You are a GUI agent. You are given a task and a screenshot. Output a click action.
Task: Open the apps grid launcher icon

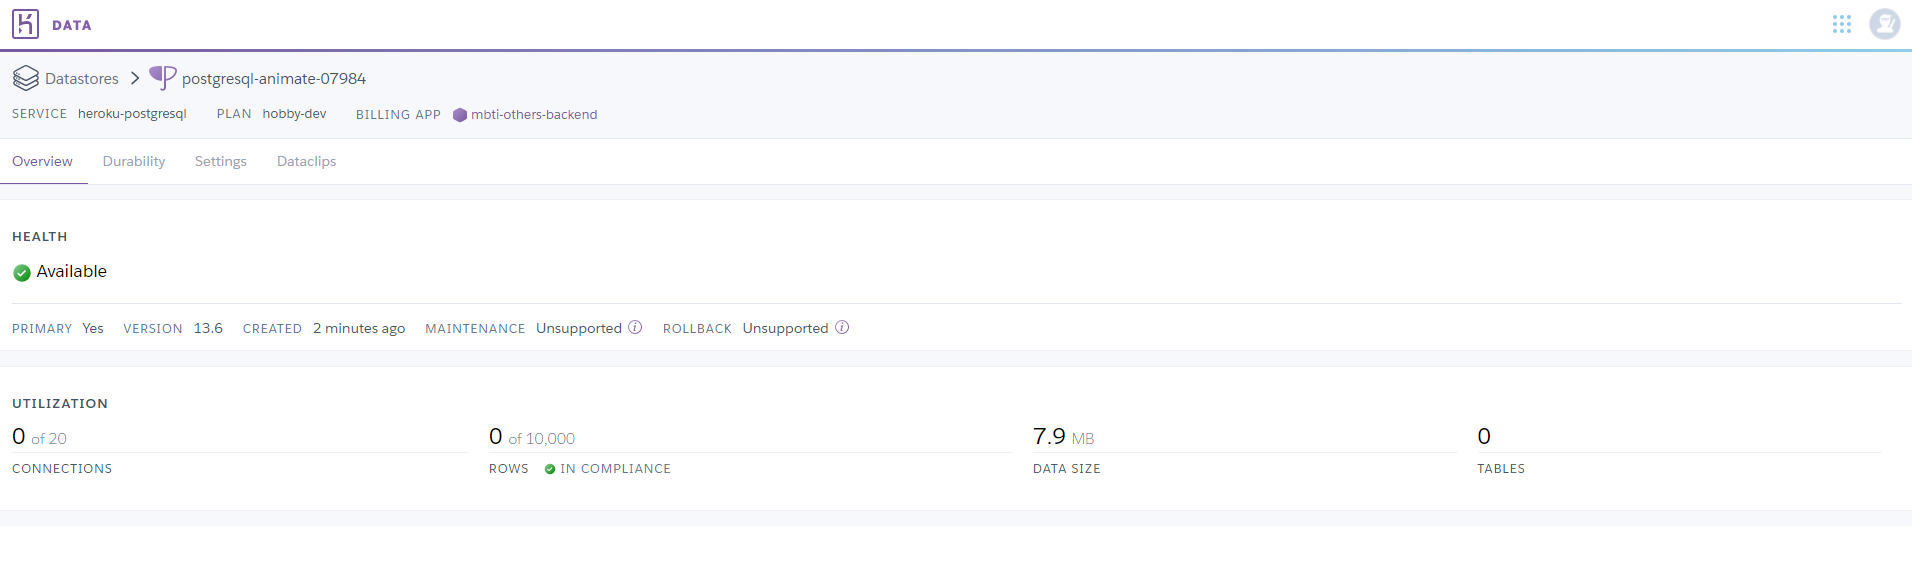point(1842,24)
